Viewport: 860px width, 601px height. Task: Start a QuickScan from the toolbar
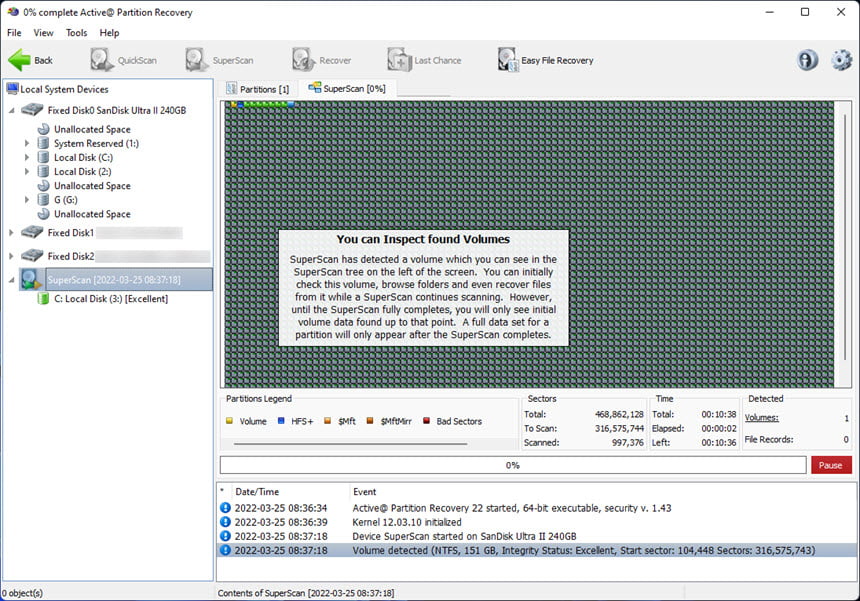tap(123, 60)
